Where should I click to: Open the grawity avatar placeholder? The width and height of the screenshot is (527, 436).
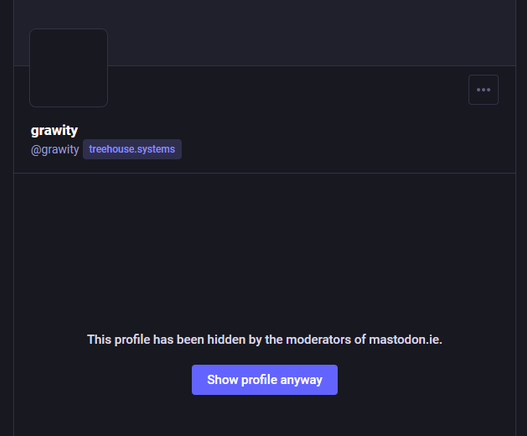click(x=69, y=68)
